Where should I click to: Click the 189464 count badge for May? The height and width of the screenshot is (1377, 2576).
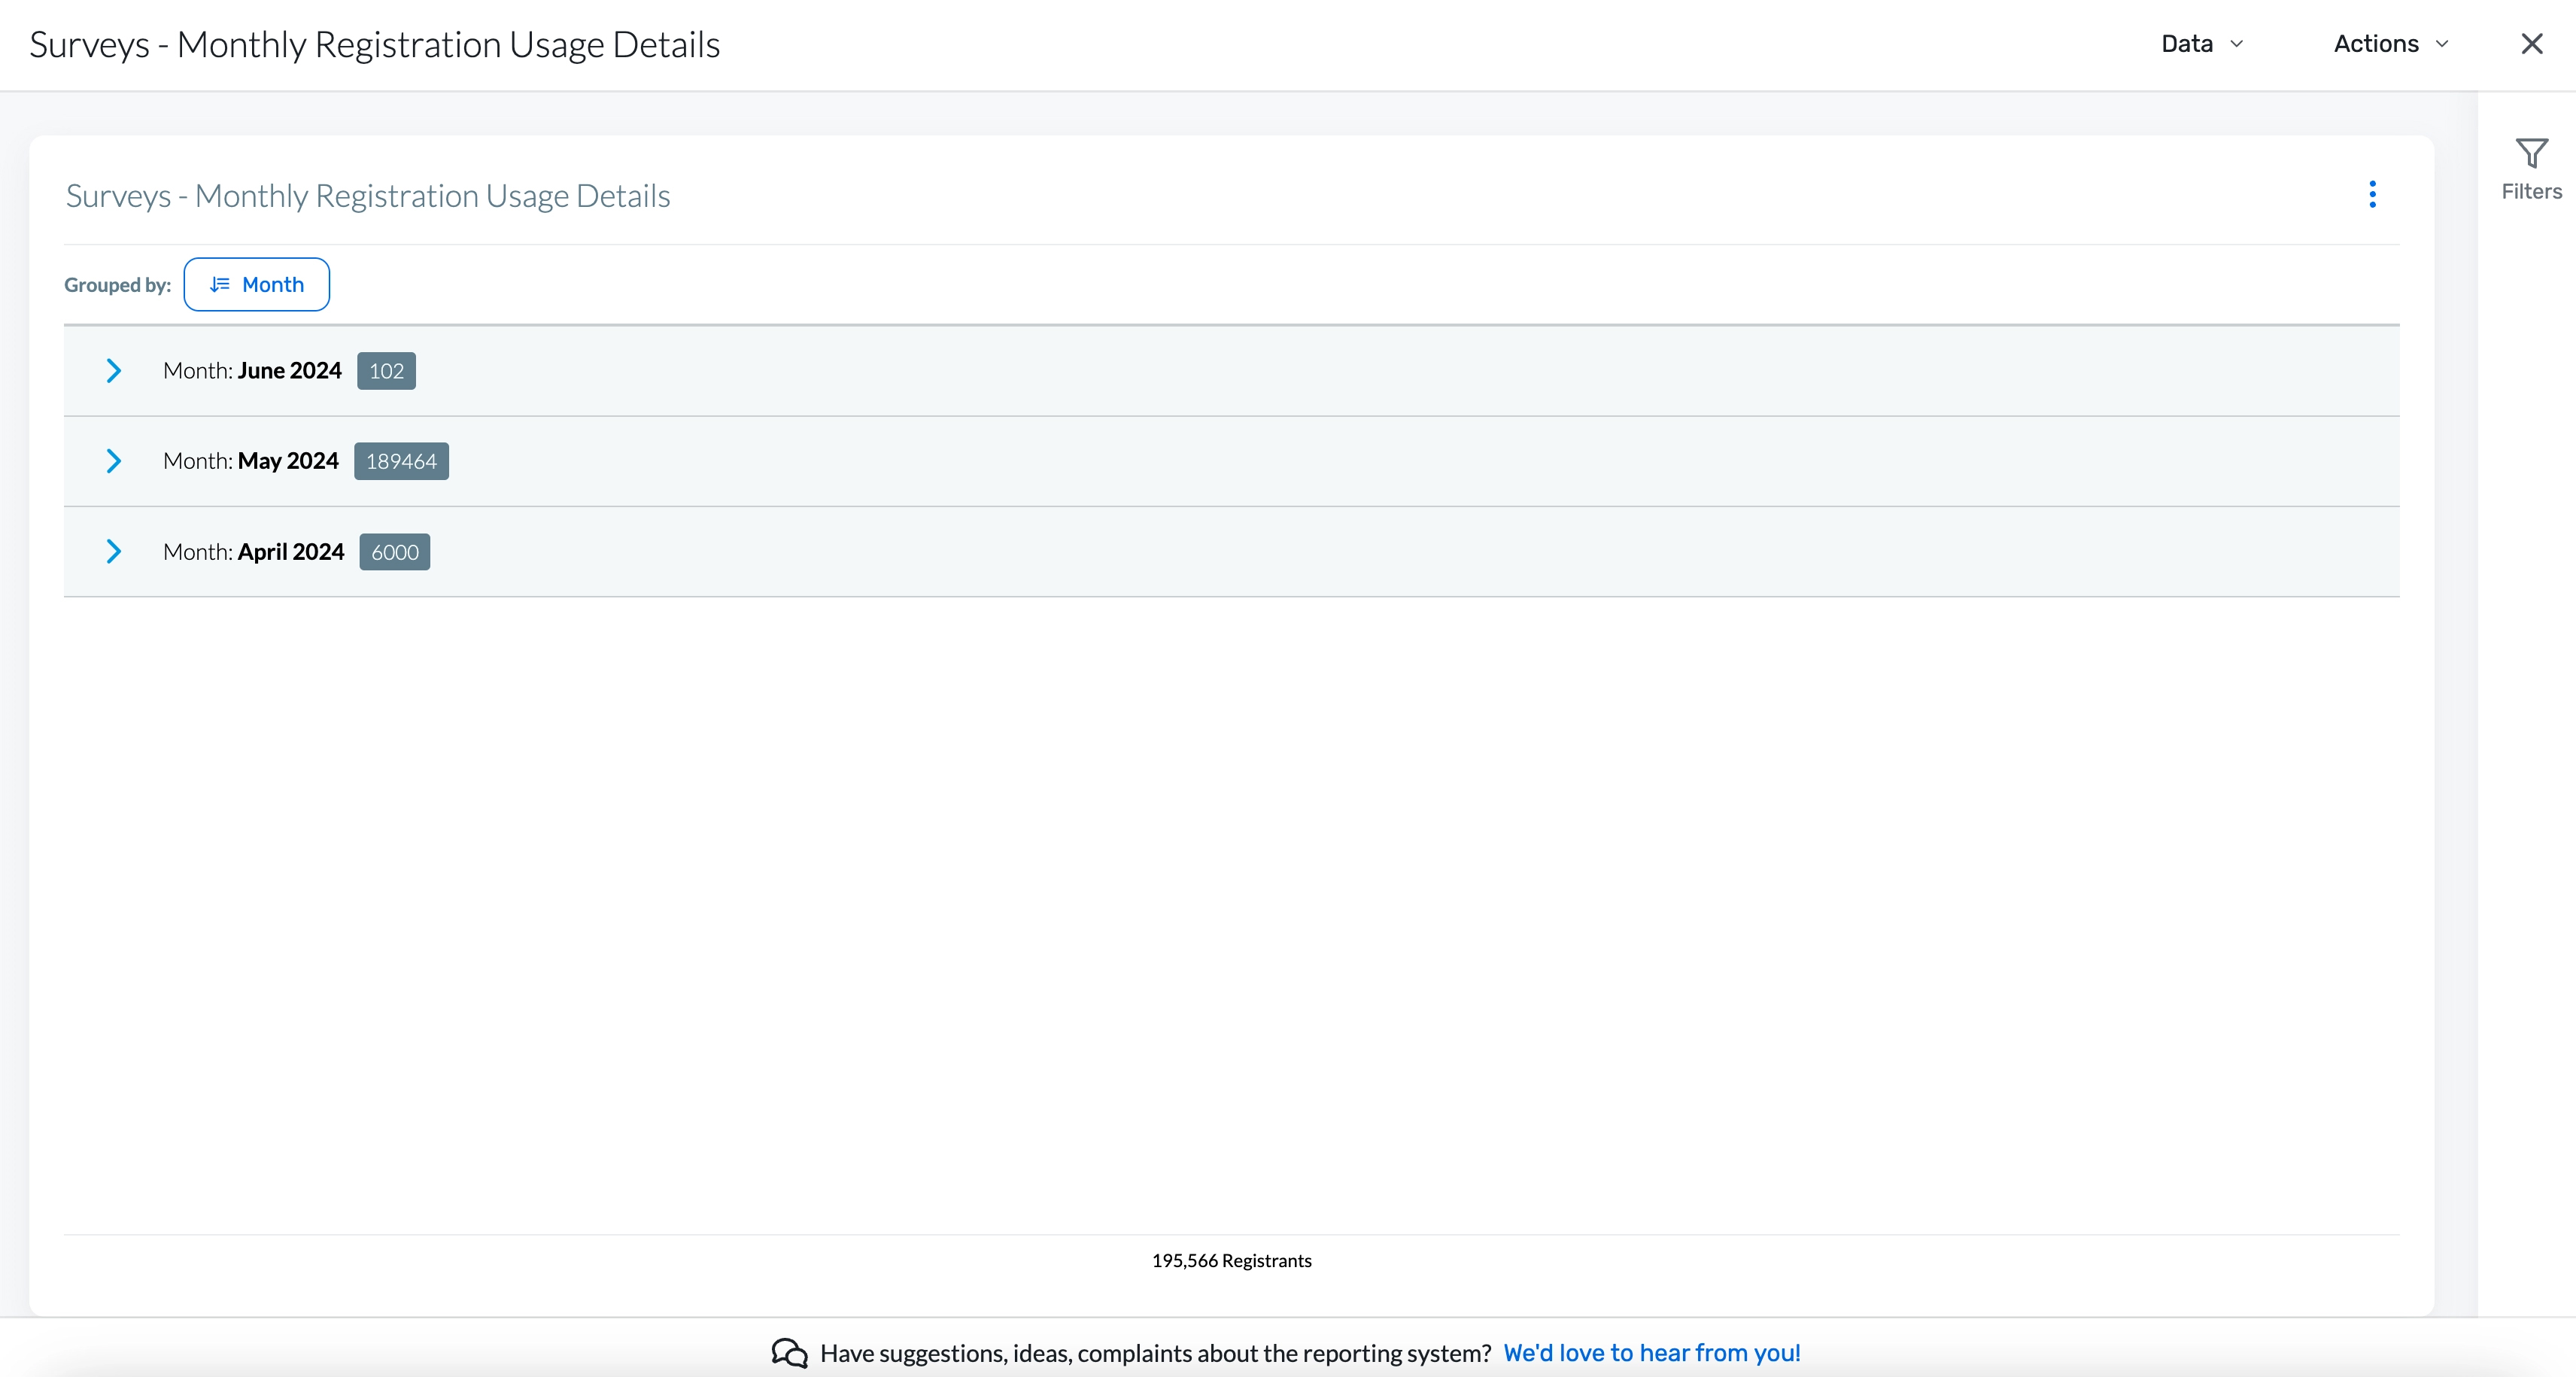pyautogui.click(x=401, y=461)
